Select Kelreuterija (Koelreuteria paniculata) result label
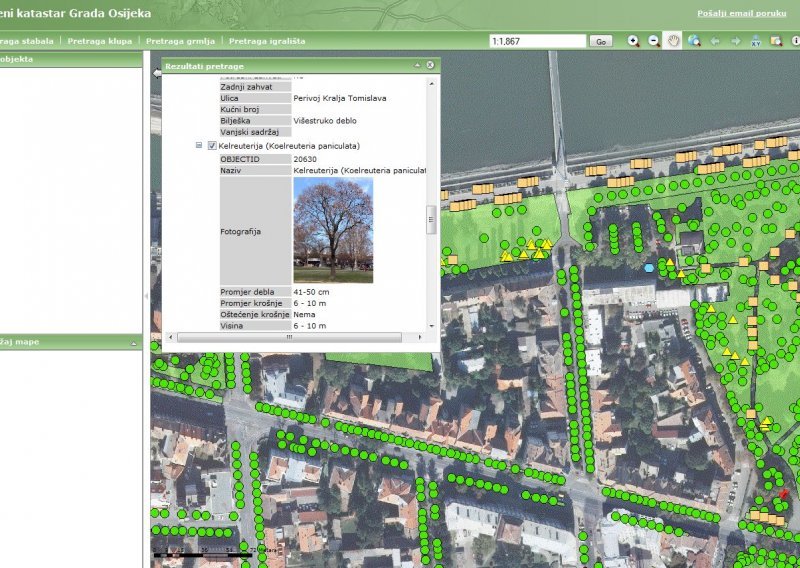Image resolution: width=800 pixels, height=568 pixels. click(289, 146)
